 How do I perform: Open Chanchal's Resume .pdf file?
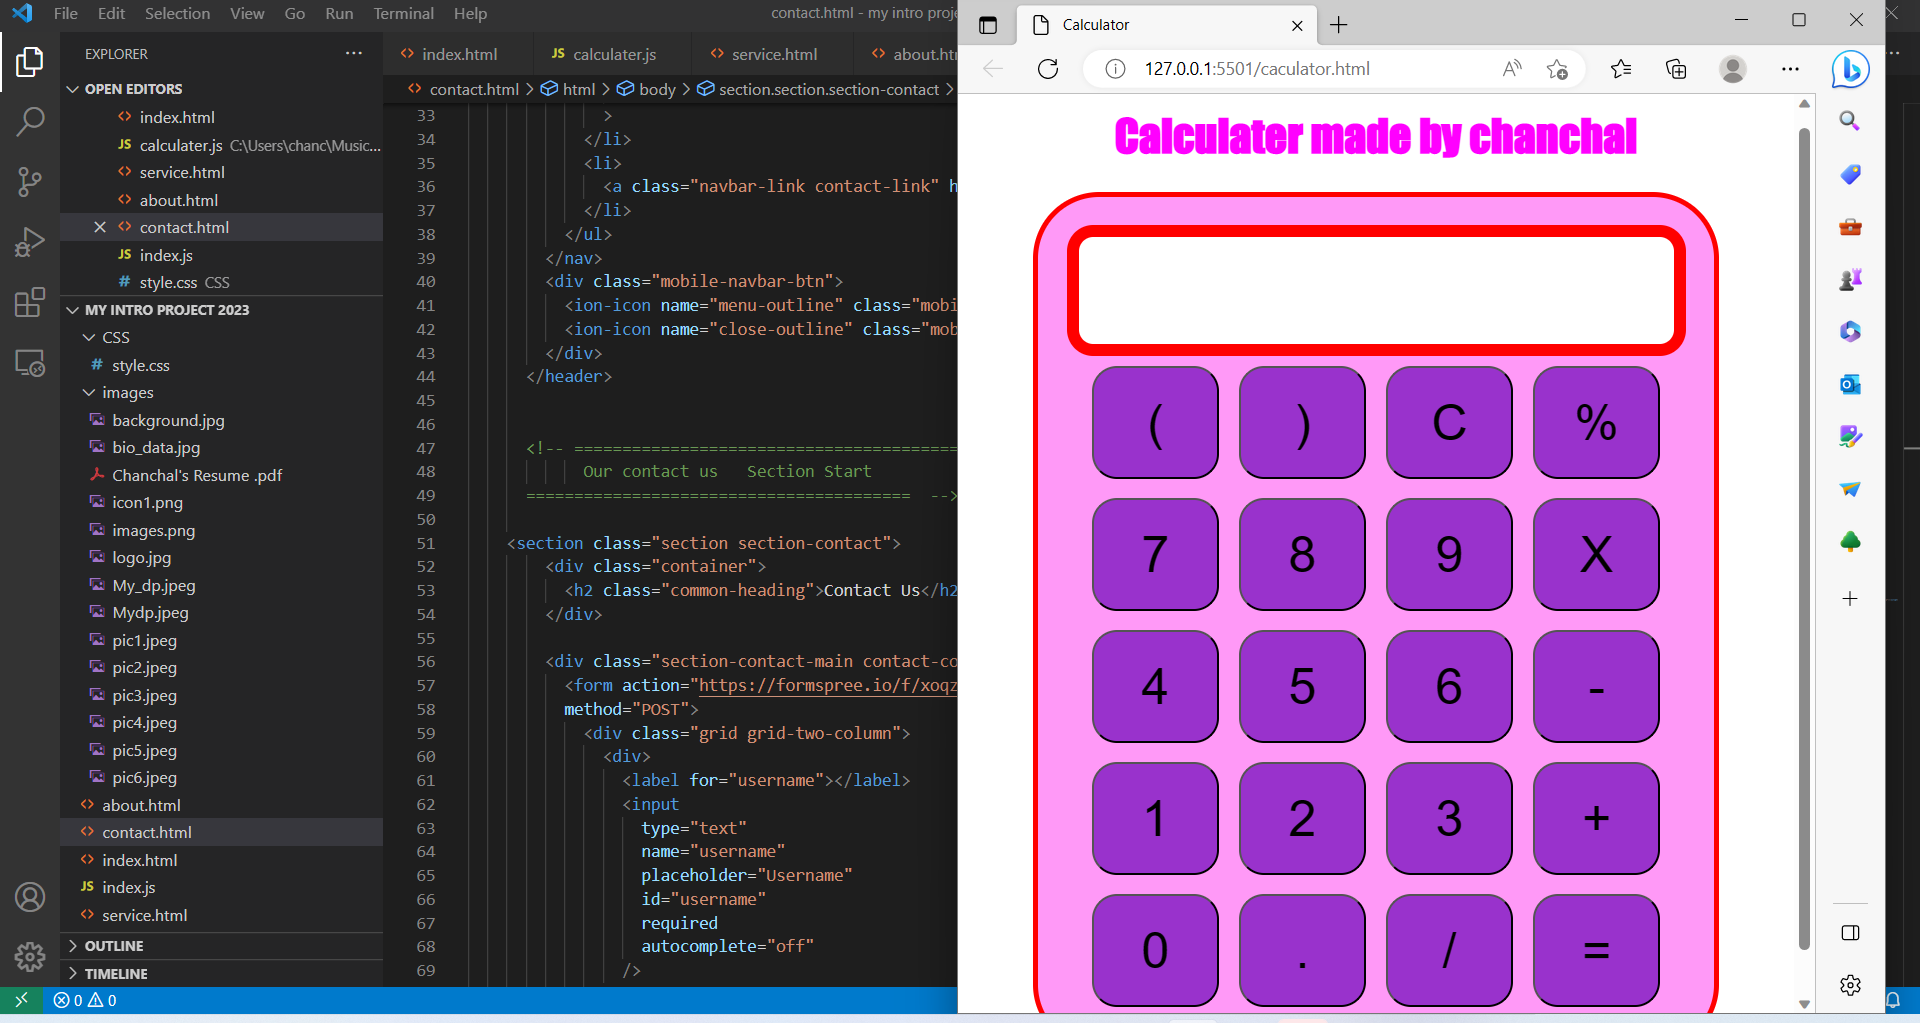point(196,476)
